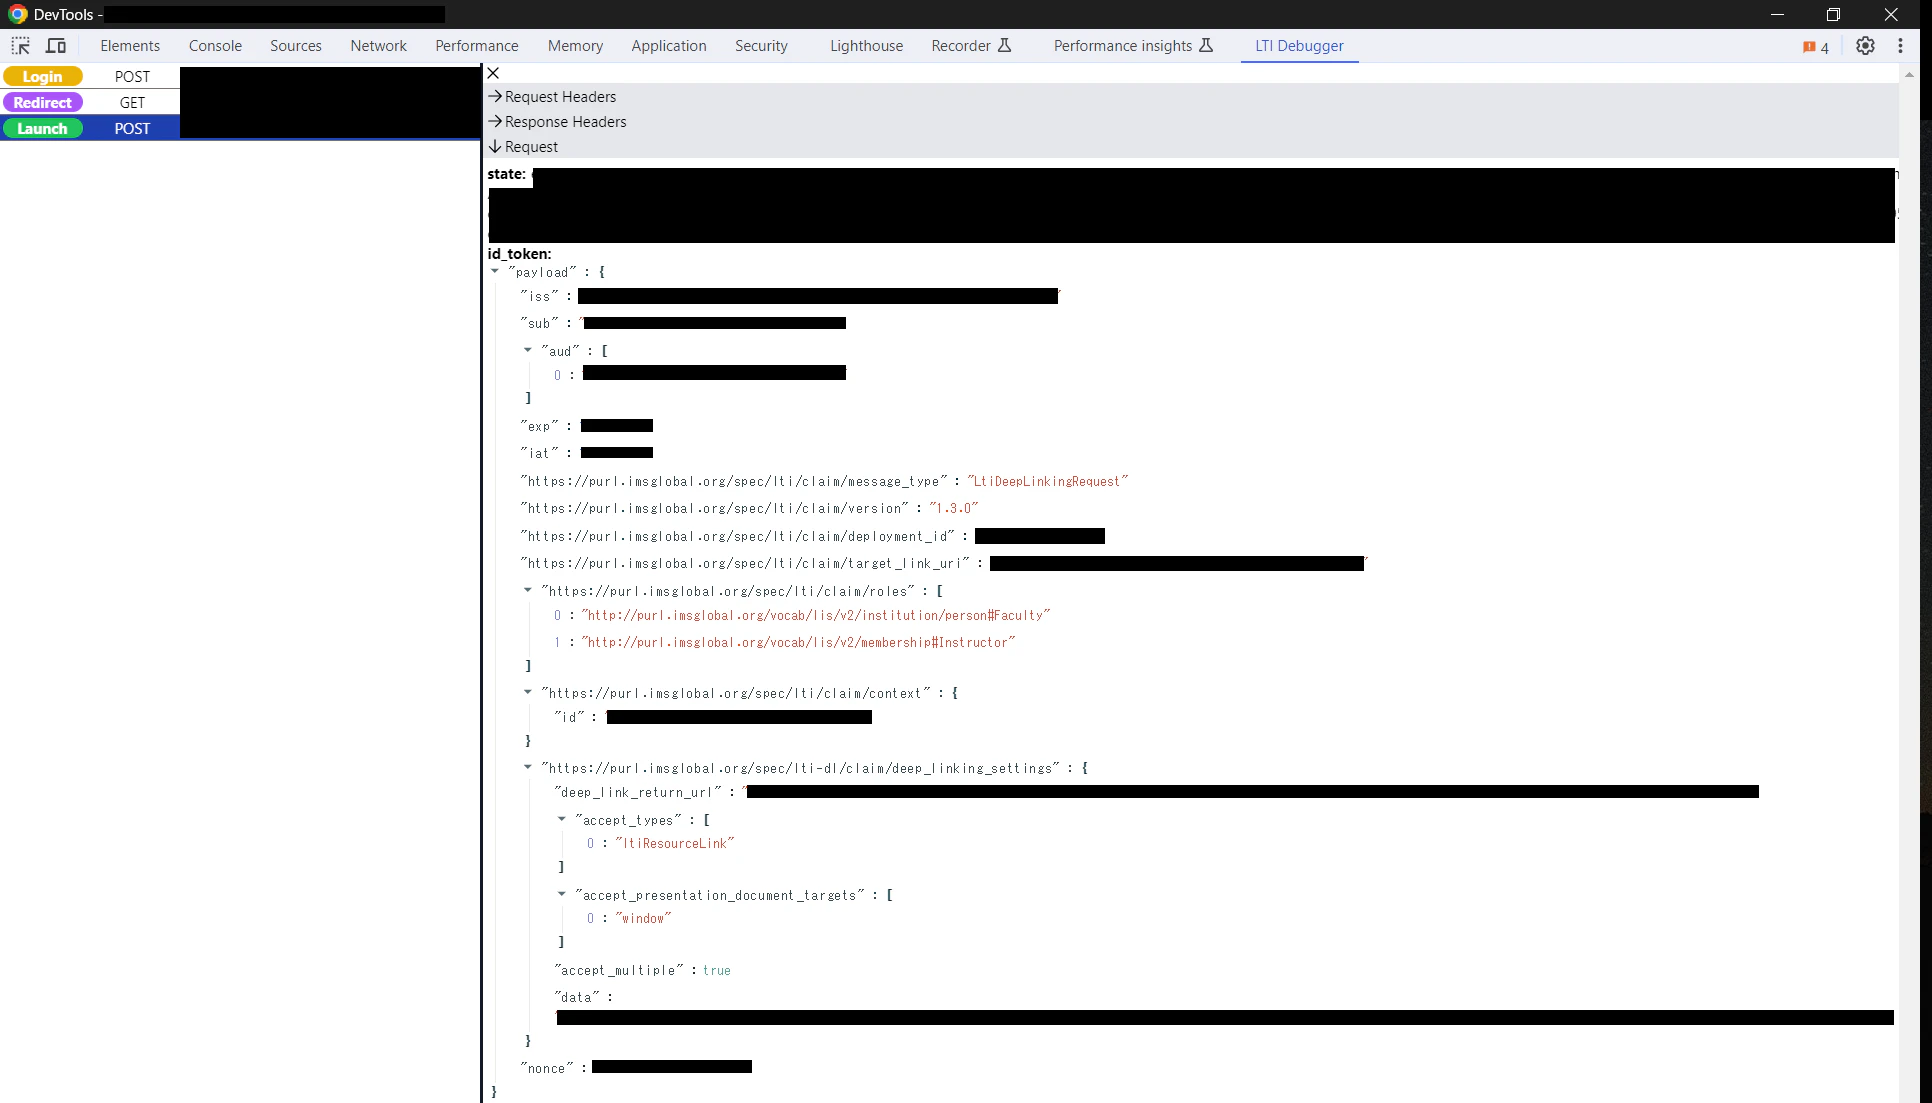This screenshot has width=1932, height=1103.
Task: Open the Performance insights tab
Action: click(1133, 46)
